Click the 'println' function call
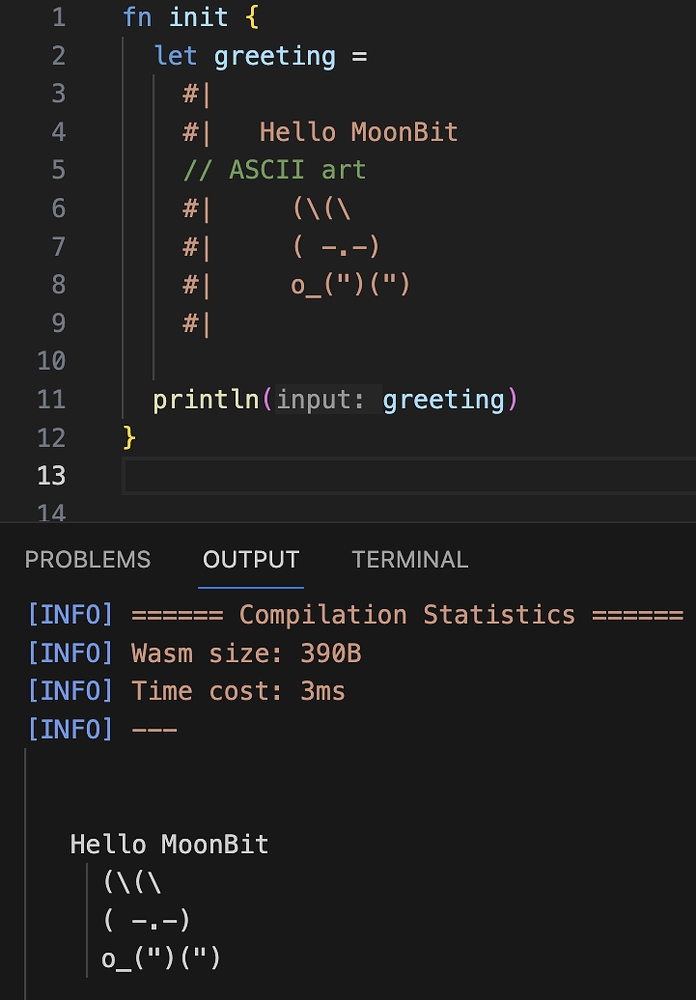 [x=205, y=400]
